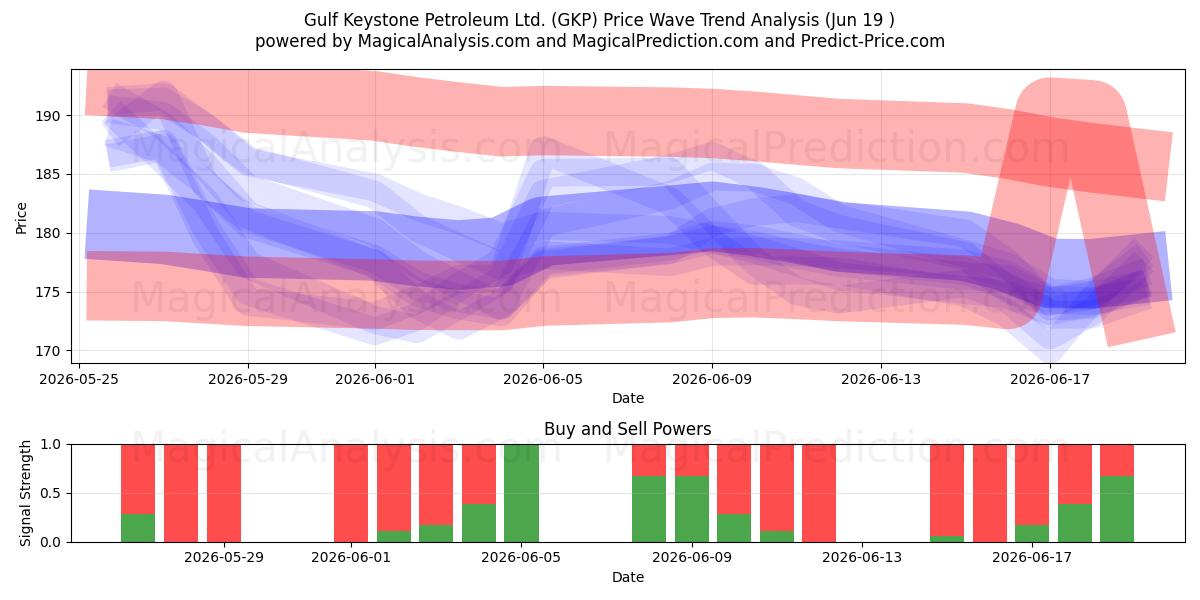Click the 2026-05-25 date tick on price chart
Viewport: 1200px width, 600px height.
(x=80, y=379)
